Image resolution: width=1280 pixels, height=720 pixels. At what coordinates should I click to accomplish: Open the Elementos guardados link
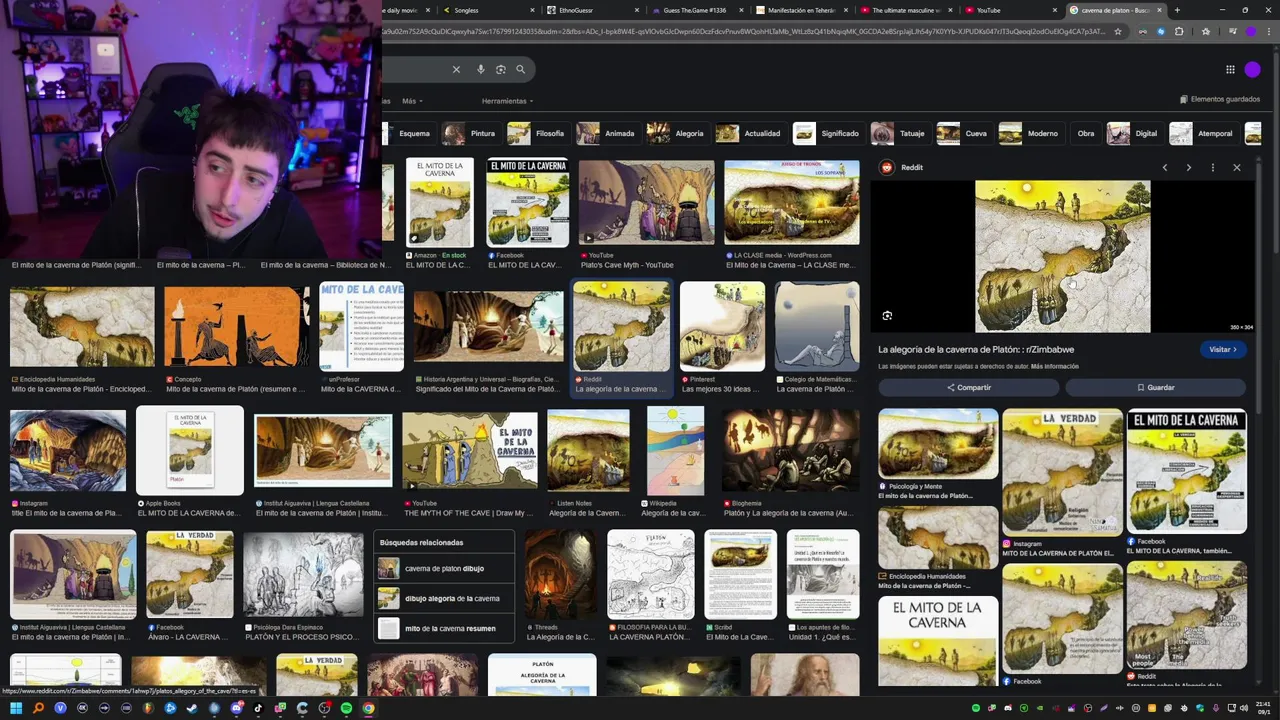pos(1220,99)
